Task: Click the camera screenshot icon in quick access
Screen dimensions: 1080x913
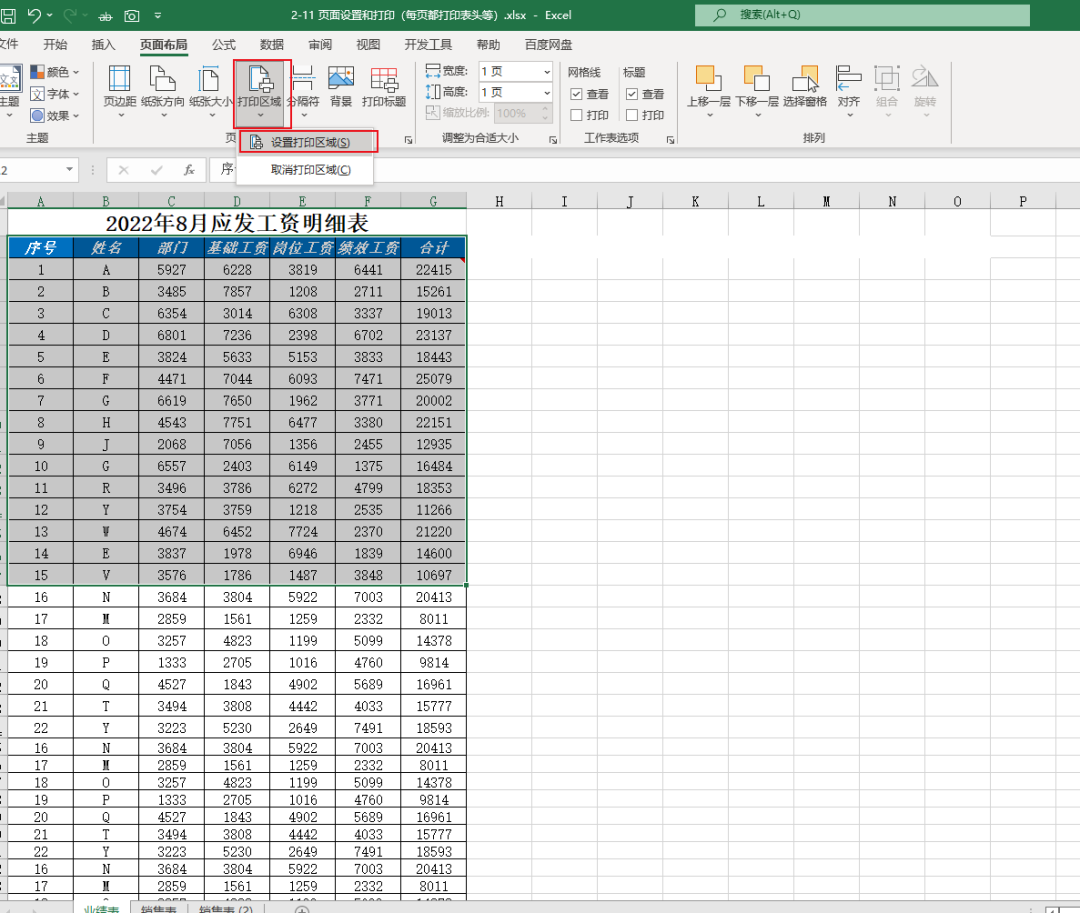Action: tap(132, 15)
